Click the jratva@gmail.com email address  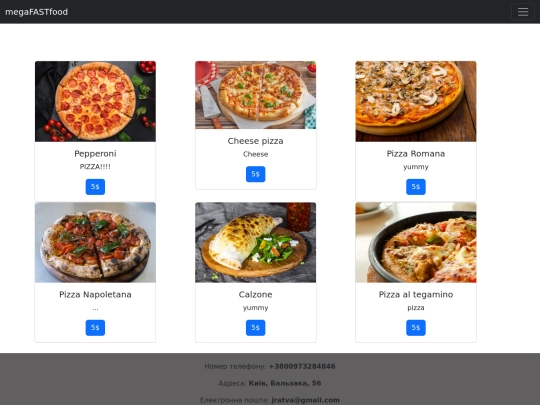click(x=305, y=400)
